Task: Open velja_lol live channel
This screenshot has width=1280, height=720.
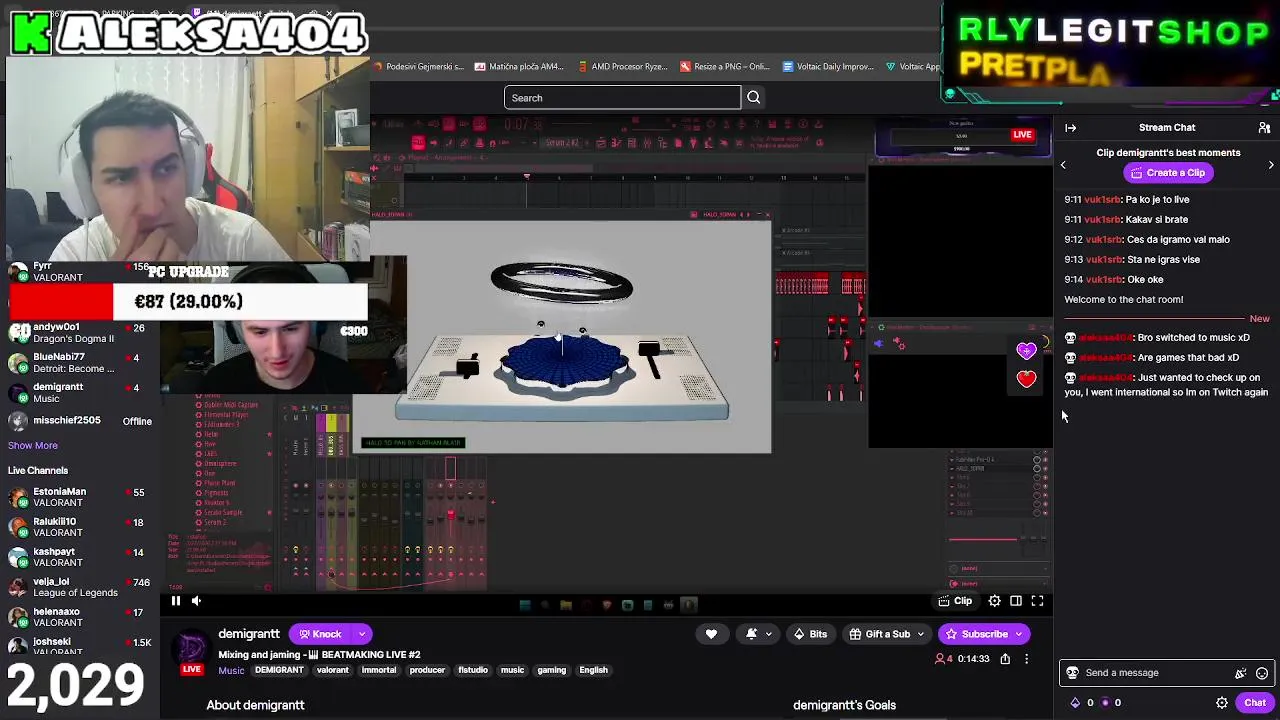Action: click(80, 587)
